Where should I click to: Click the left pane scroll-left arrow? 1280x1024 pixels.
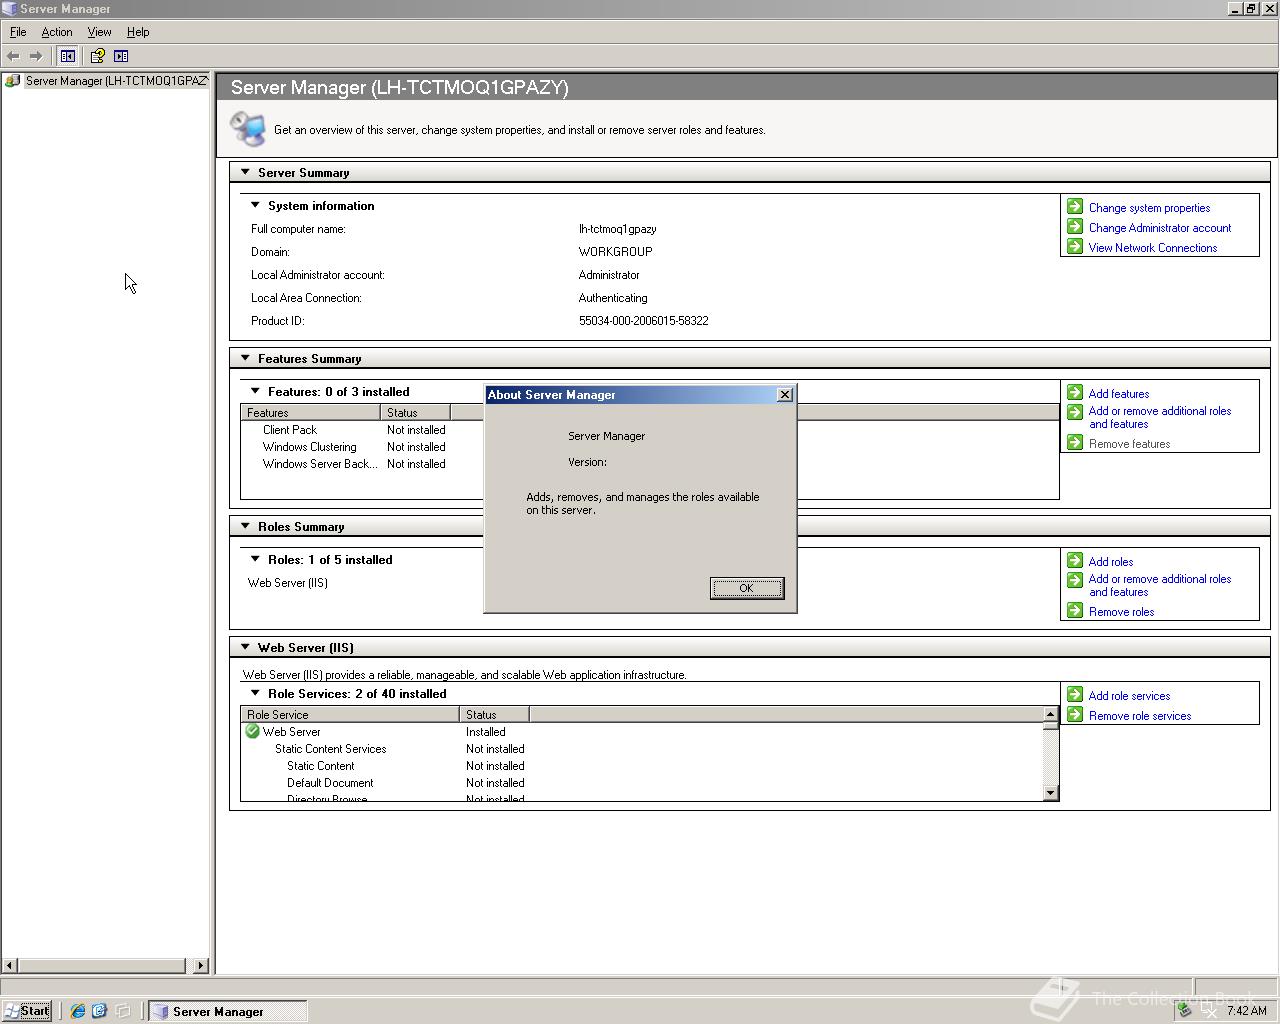10,965
